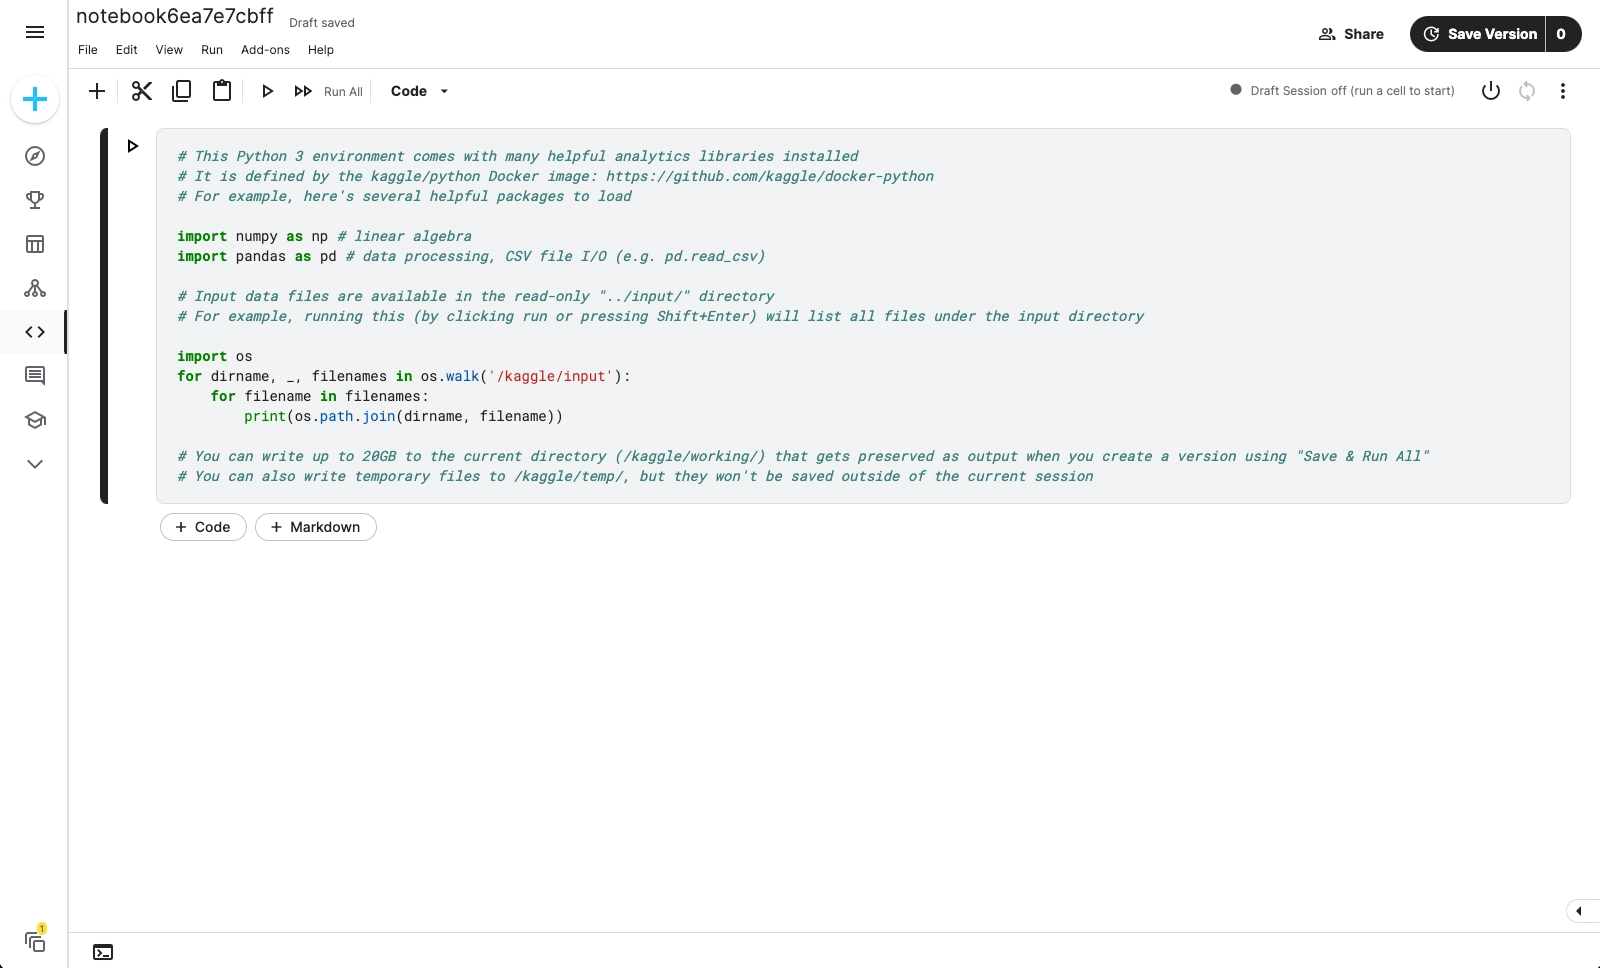This screenshot has width=1600, height=968.
Task: Share the notebook
Action: tap(1351, 33)
